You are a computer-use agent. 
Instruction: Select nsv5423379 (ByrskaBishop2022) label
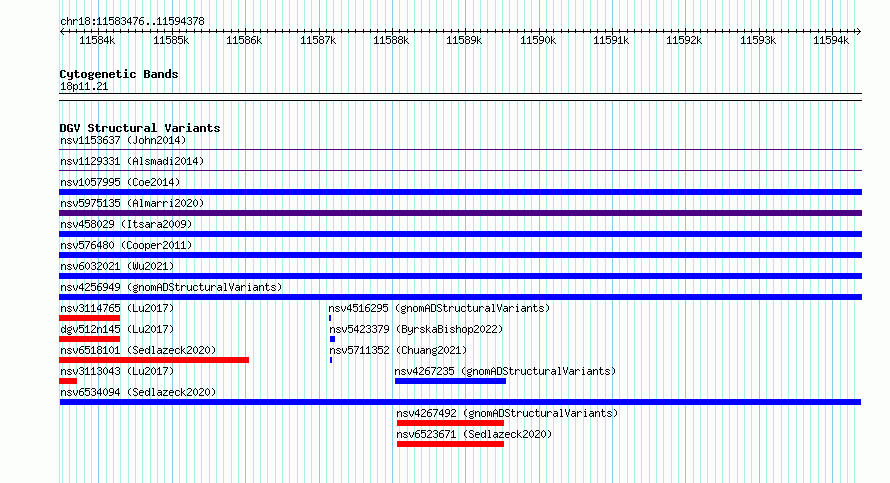416,329
